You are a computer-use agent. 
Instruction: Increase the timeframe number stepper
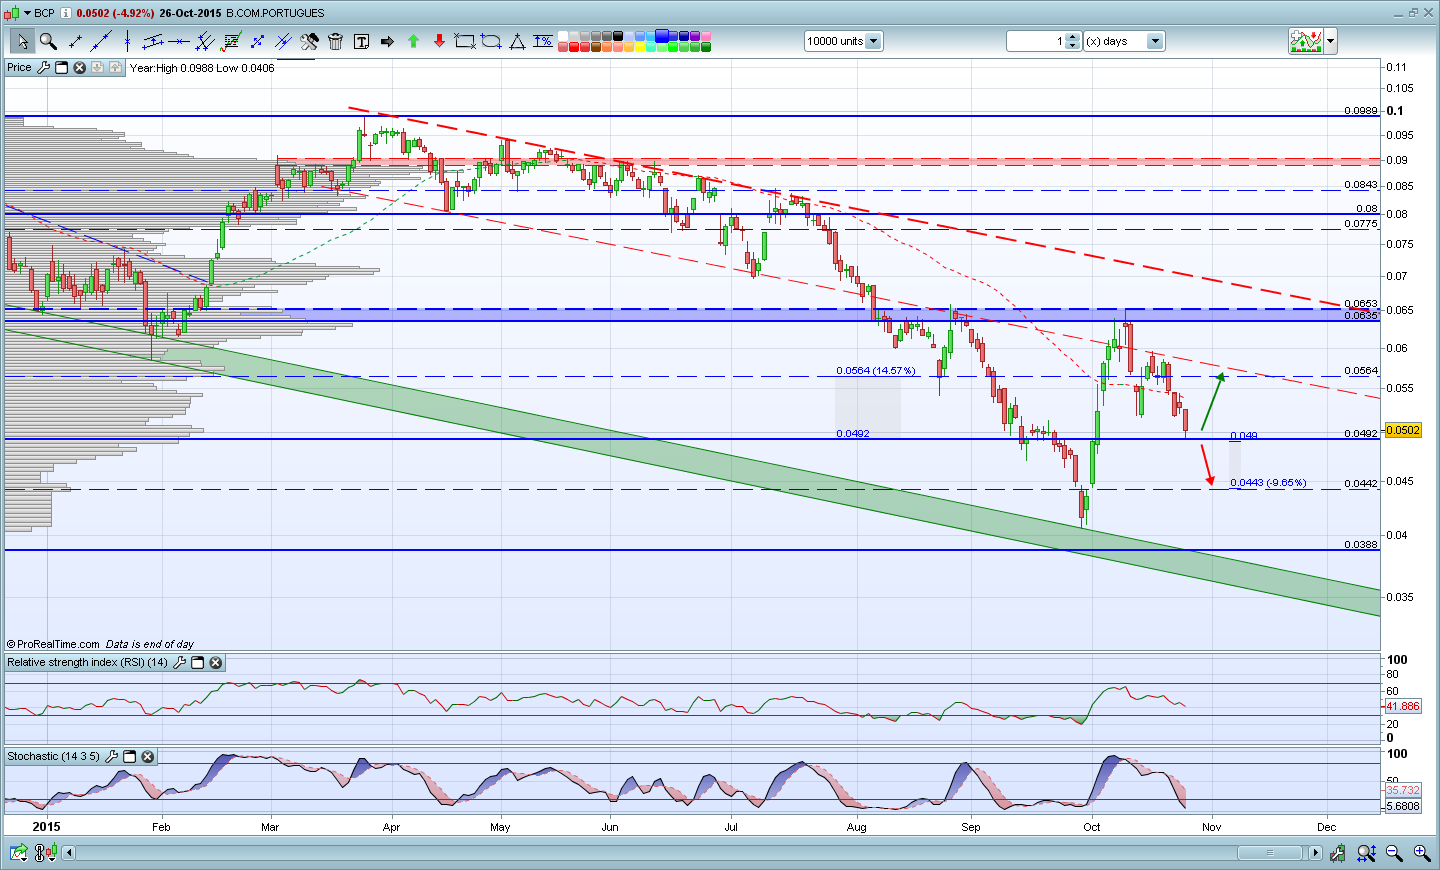pyautogui.click(x=1073, y=37)
